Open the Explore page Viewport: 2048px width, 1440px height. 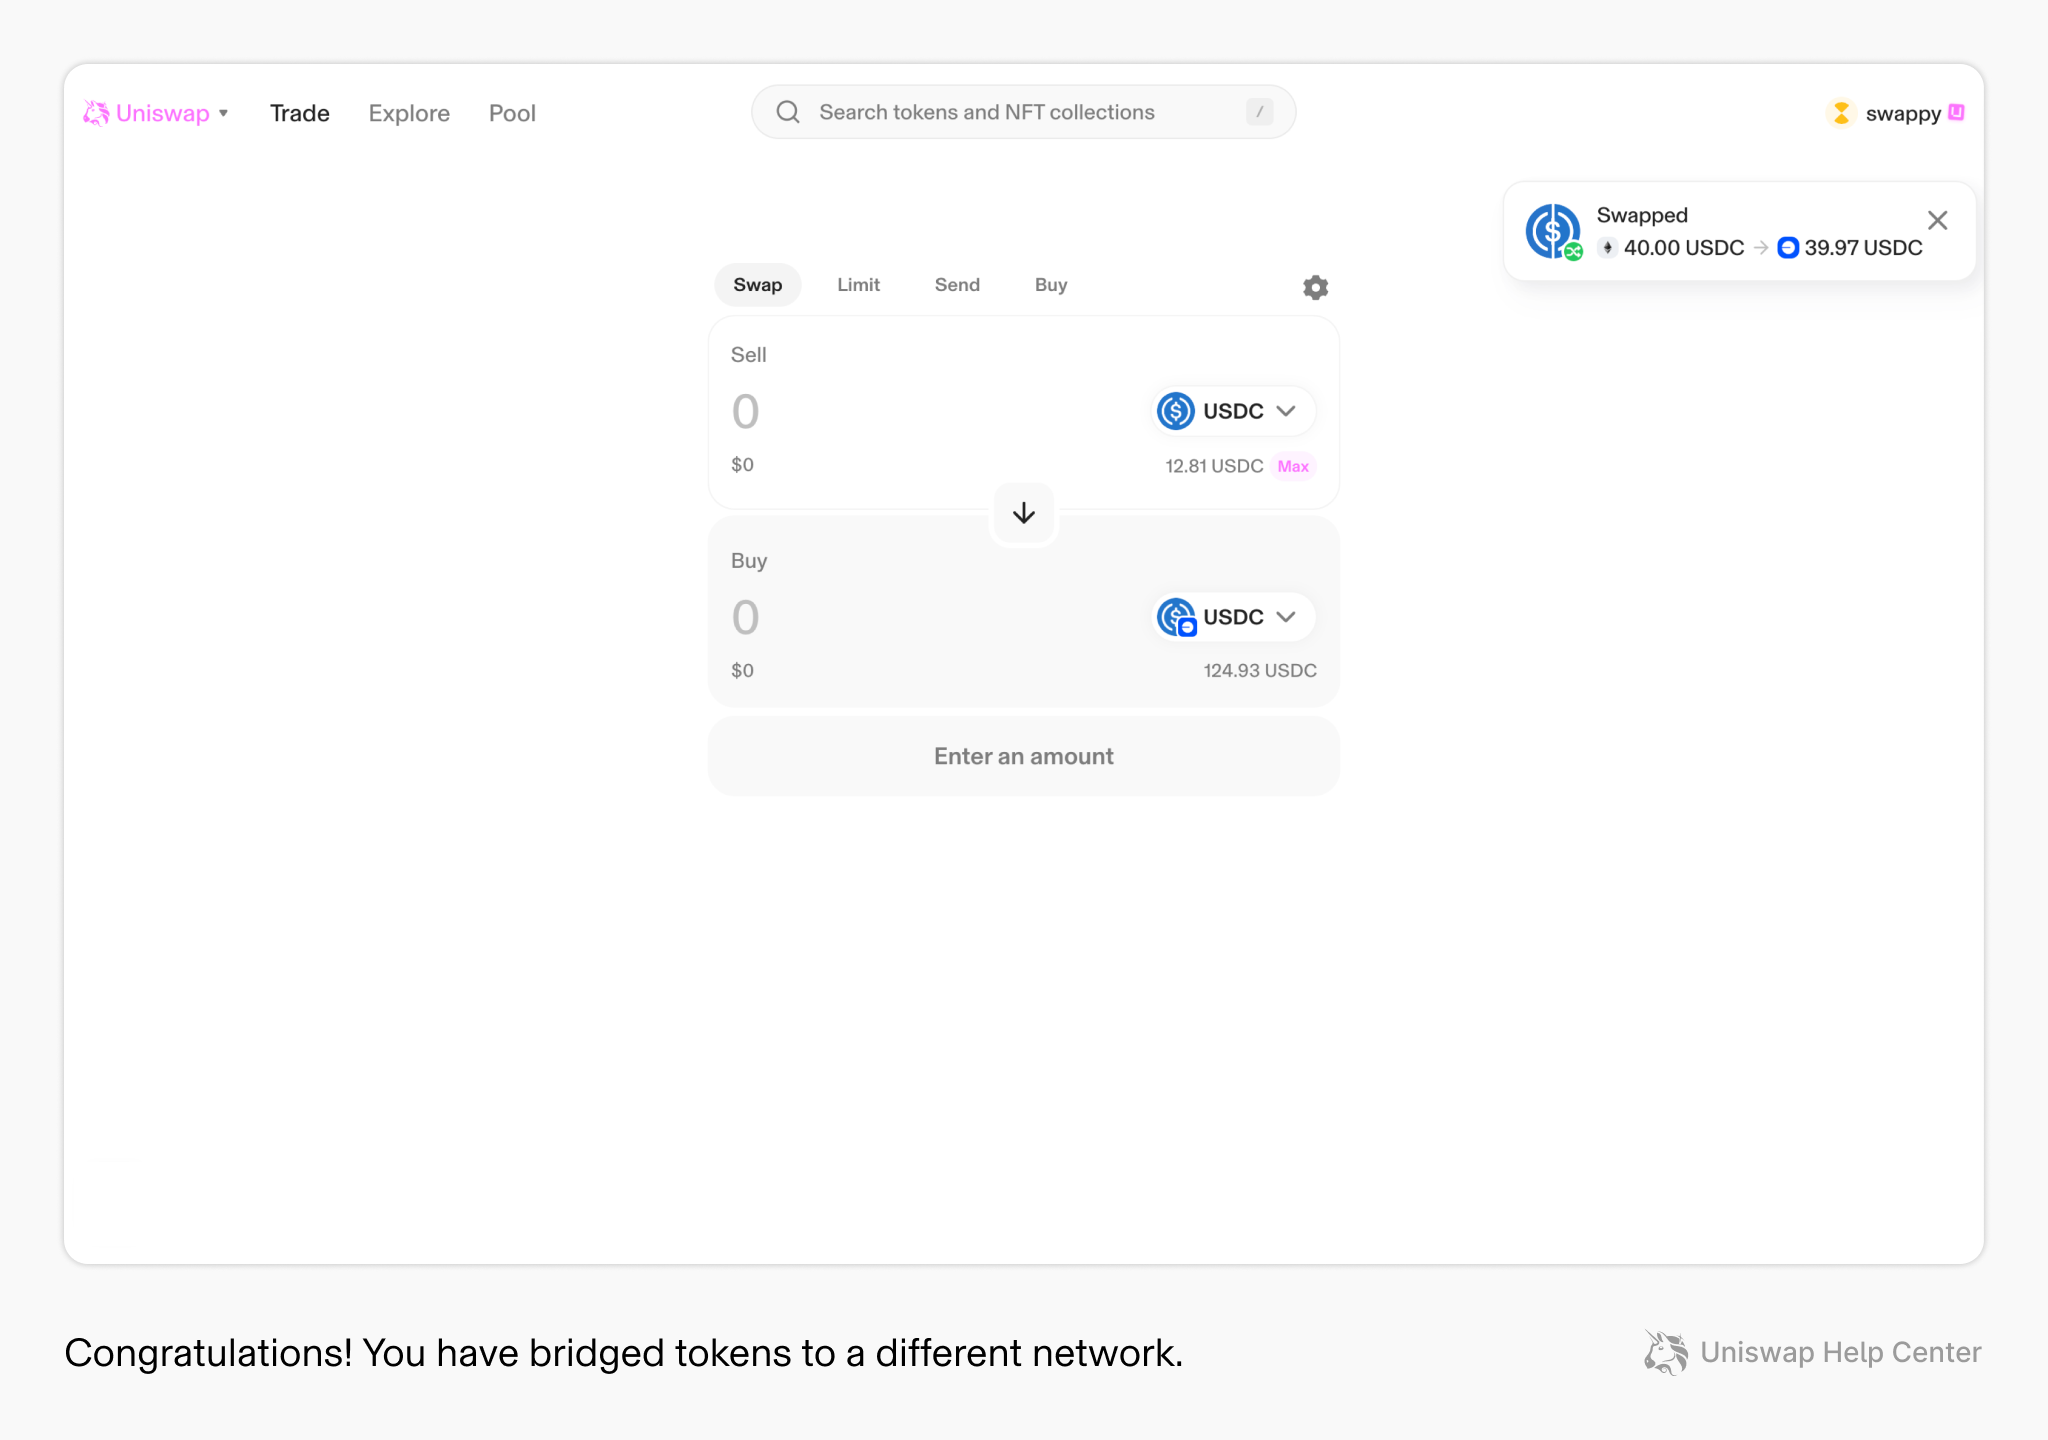tap(409, 113)
